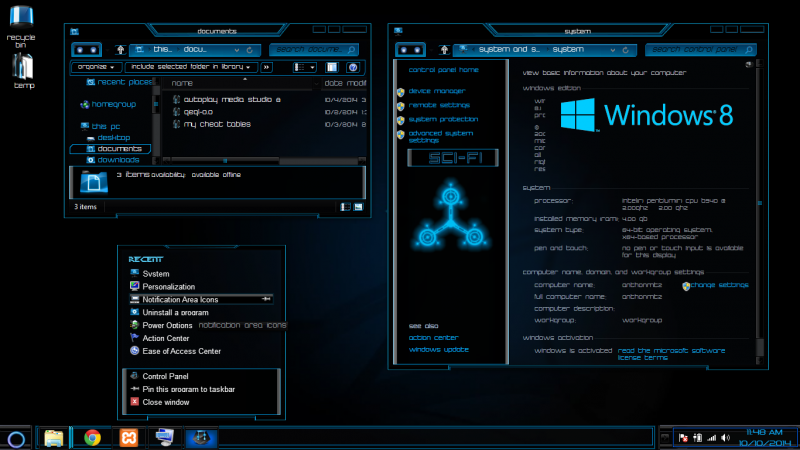Click the search control panel field
Image resolution: width=800 pixels, height=450 pixels.
pyautogui.click(x=701, y=49)
